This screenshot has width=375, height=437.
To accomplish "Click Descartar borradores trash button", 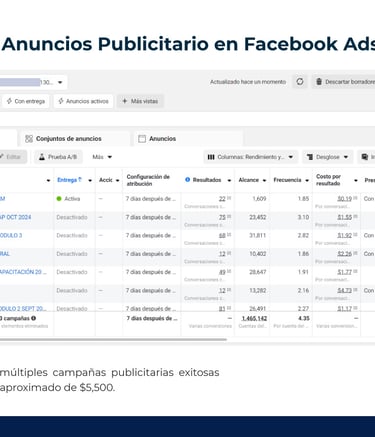I will click(x=344, y=82).
